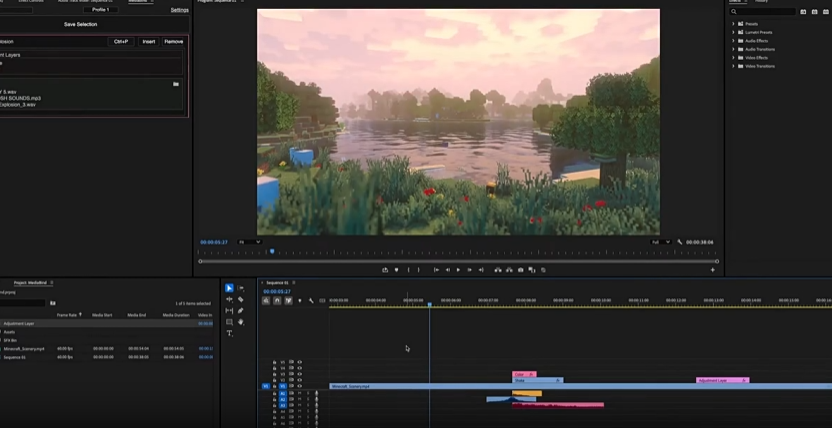Switch to the Sequence 01 timeline tab
The width and height of the screenshot is (832, 428).
point(277,283)
